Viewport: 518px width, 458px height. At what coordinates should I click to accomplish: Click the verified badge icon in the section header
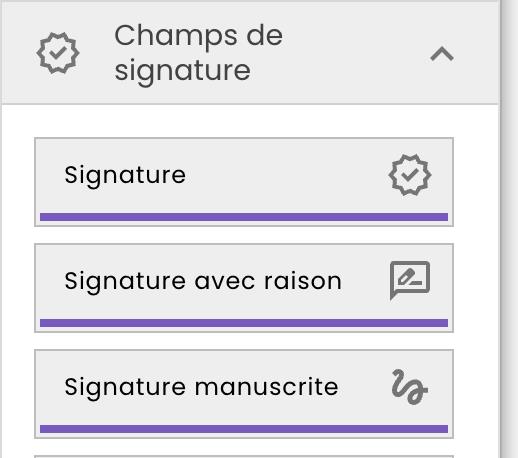coord(58,53)
